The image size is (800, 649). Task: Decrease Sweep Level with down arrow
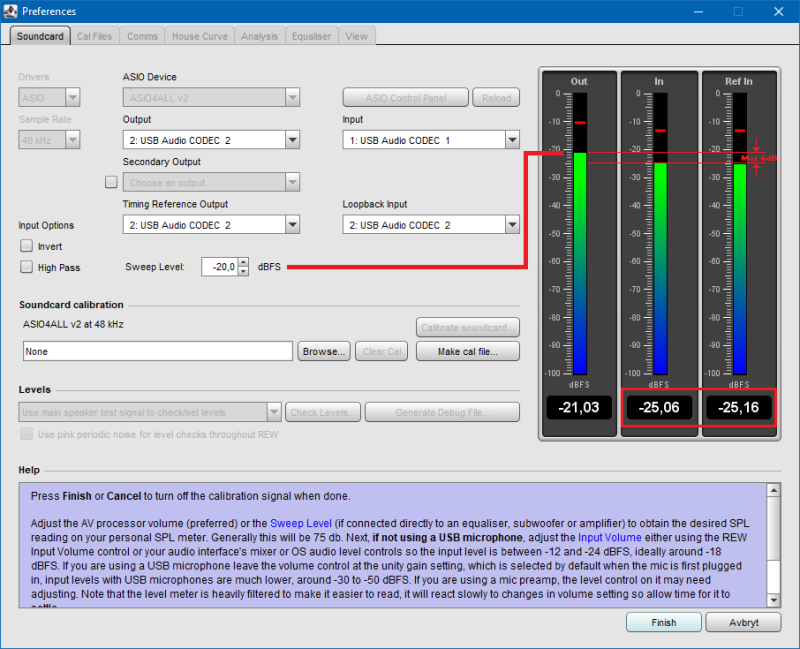(244, 271)
